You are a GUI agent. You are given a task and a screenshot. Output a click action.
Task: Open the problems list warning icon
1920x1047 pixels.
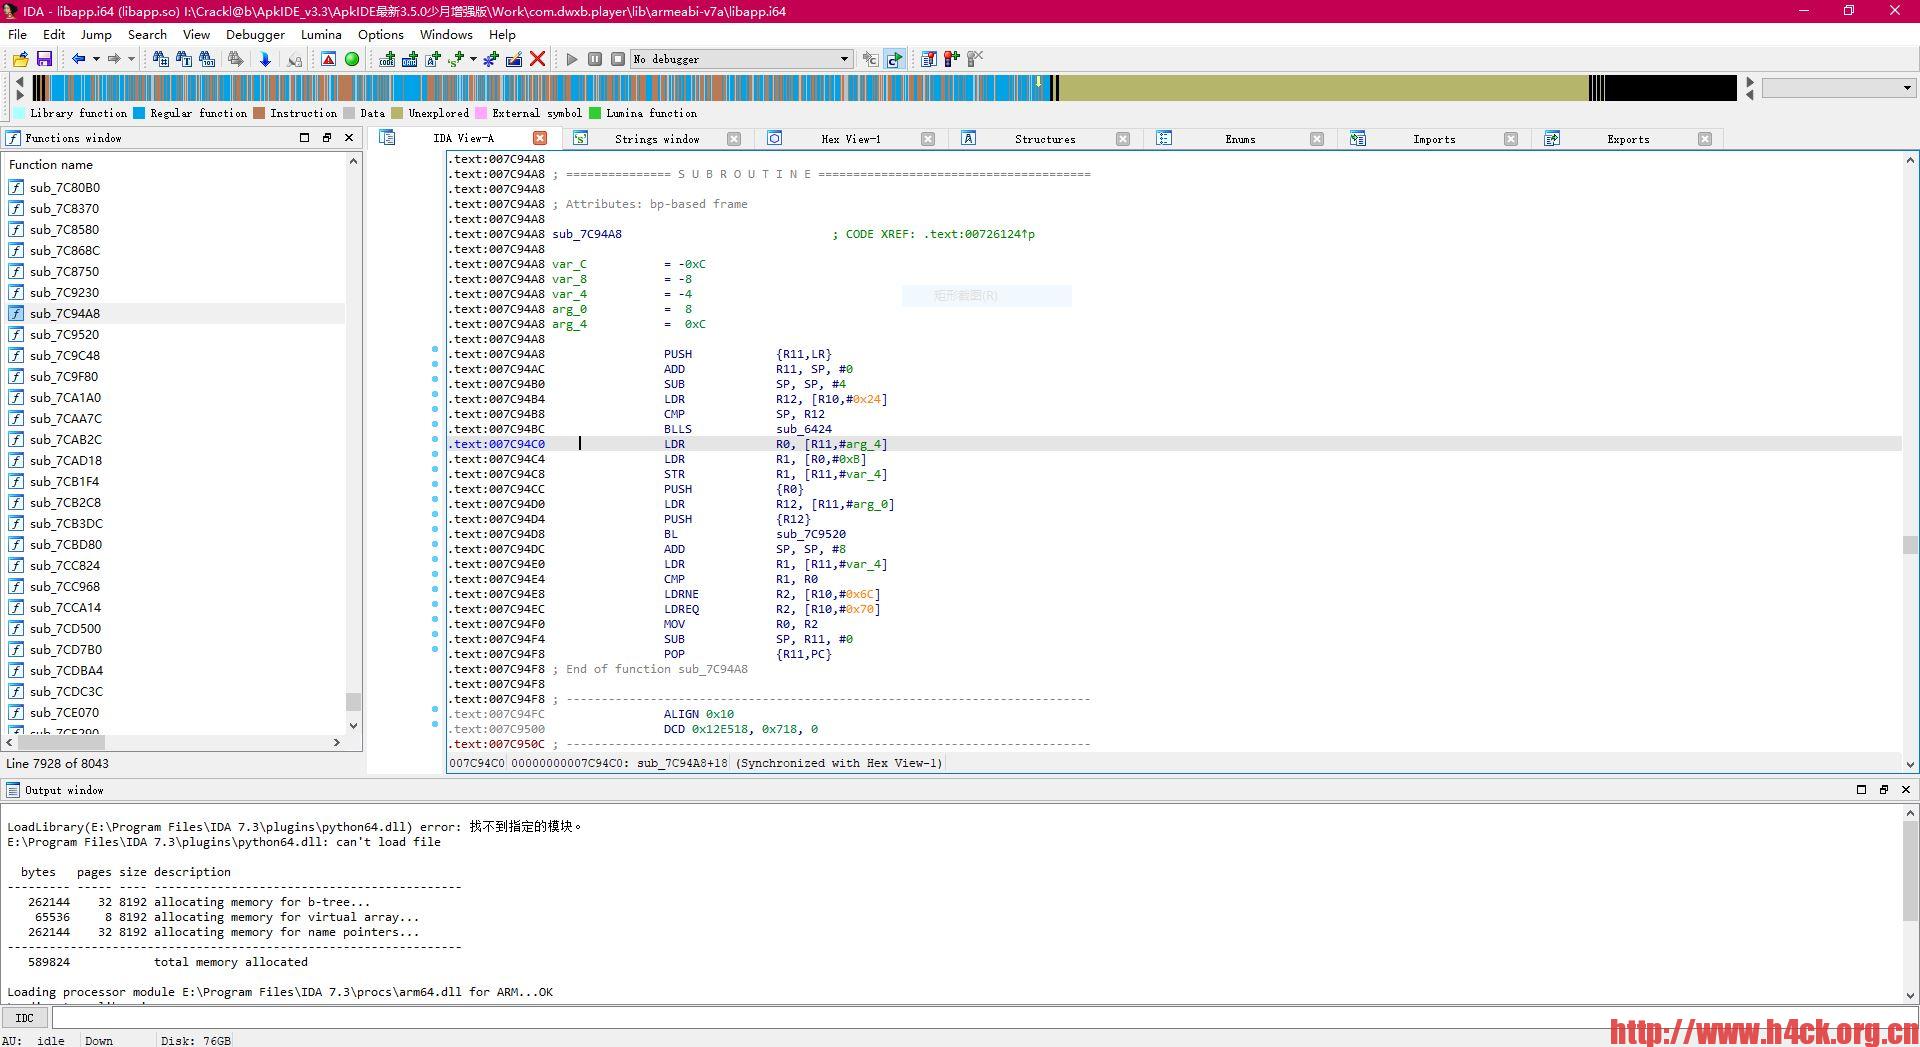(x=329, y=59)
